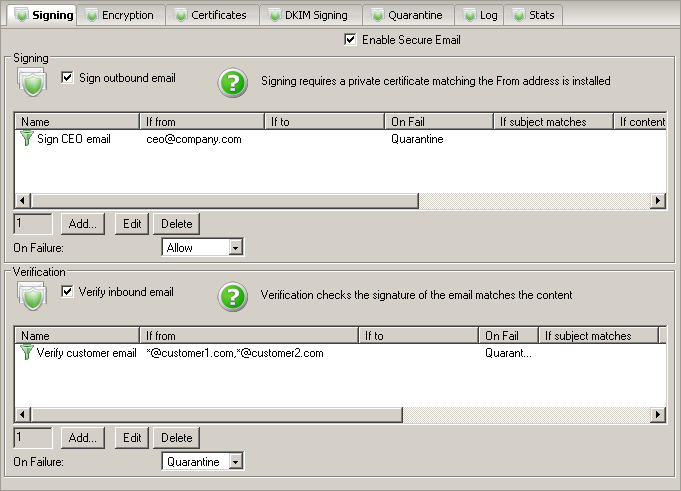Image resolution: width=681 pixels, height=491 pixels.
Task: Open the Certificates tab
Action: coord(212,15)
